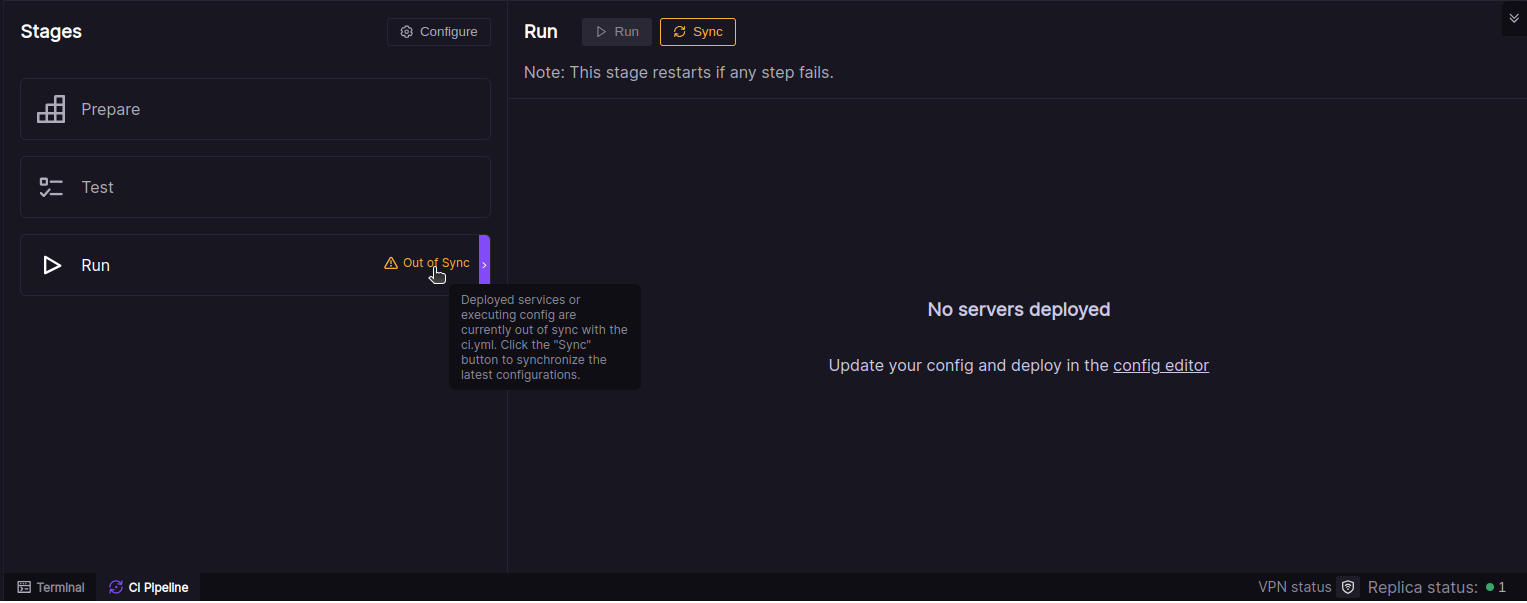This screenshot has width=1527, height=603.
Task: Click the Replica status label text
Action: point(1422,587)
